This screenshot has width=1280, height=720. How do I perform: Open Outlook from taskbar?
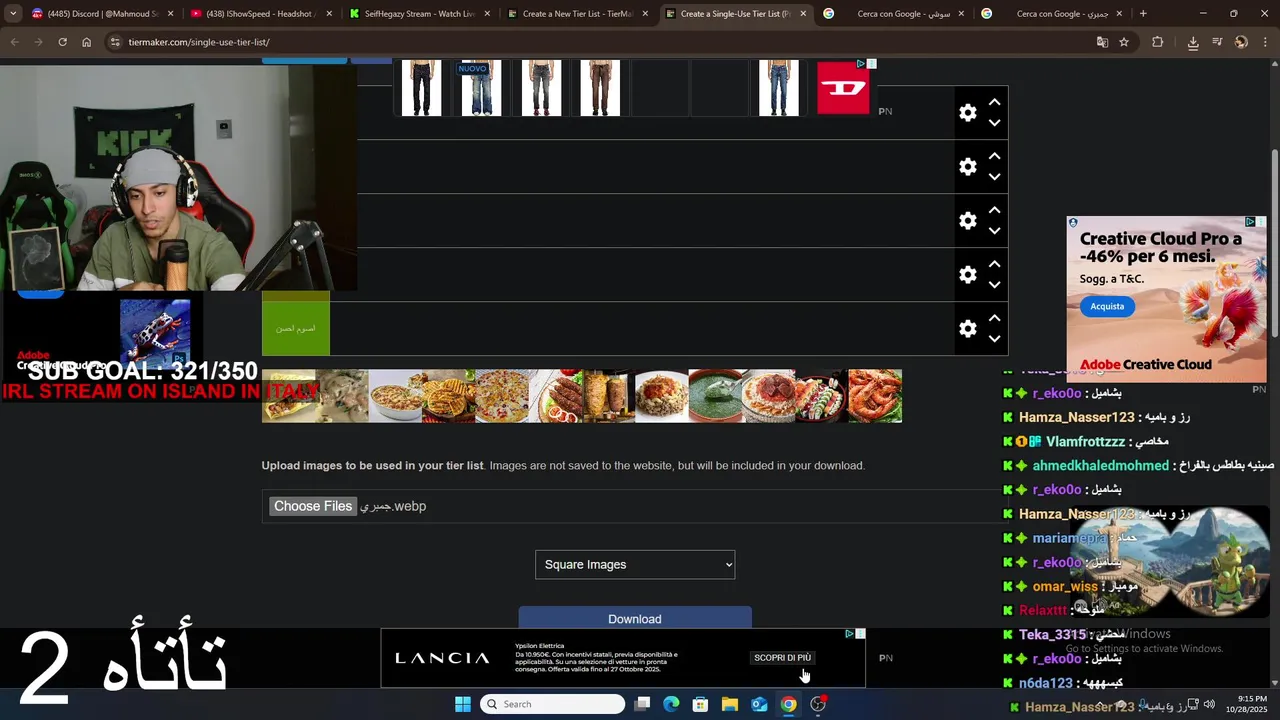coord(759,704)
